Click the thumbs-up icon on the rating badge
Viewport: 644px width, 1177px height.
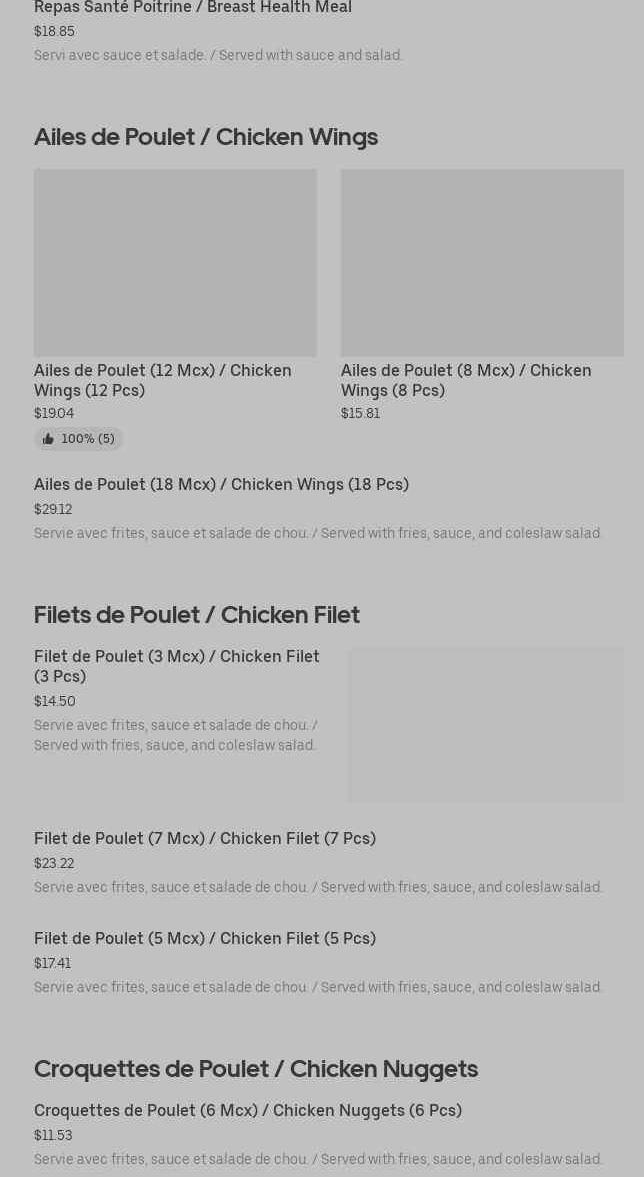coord(48,439)
